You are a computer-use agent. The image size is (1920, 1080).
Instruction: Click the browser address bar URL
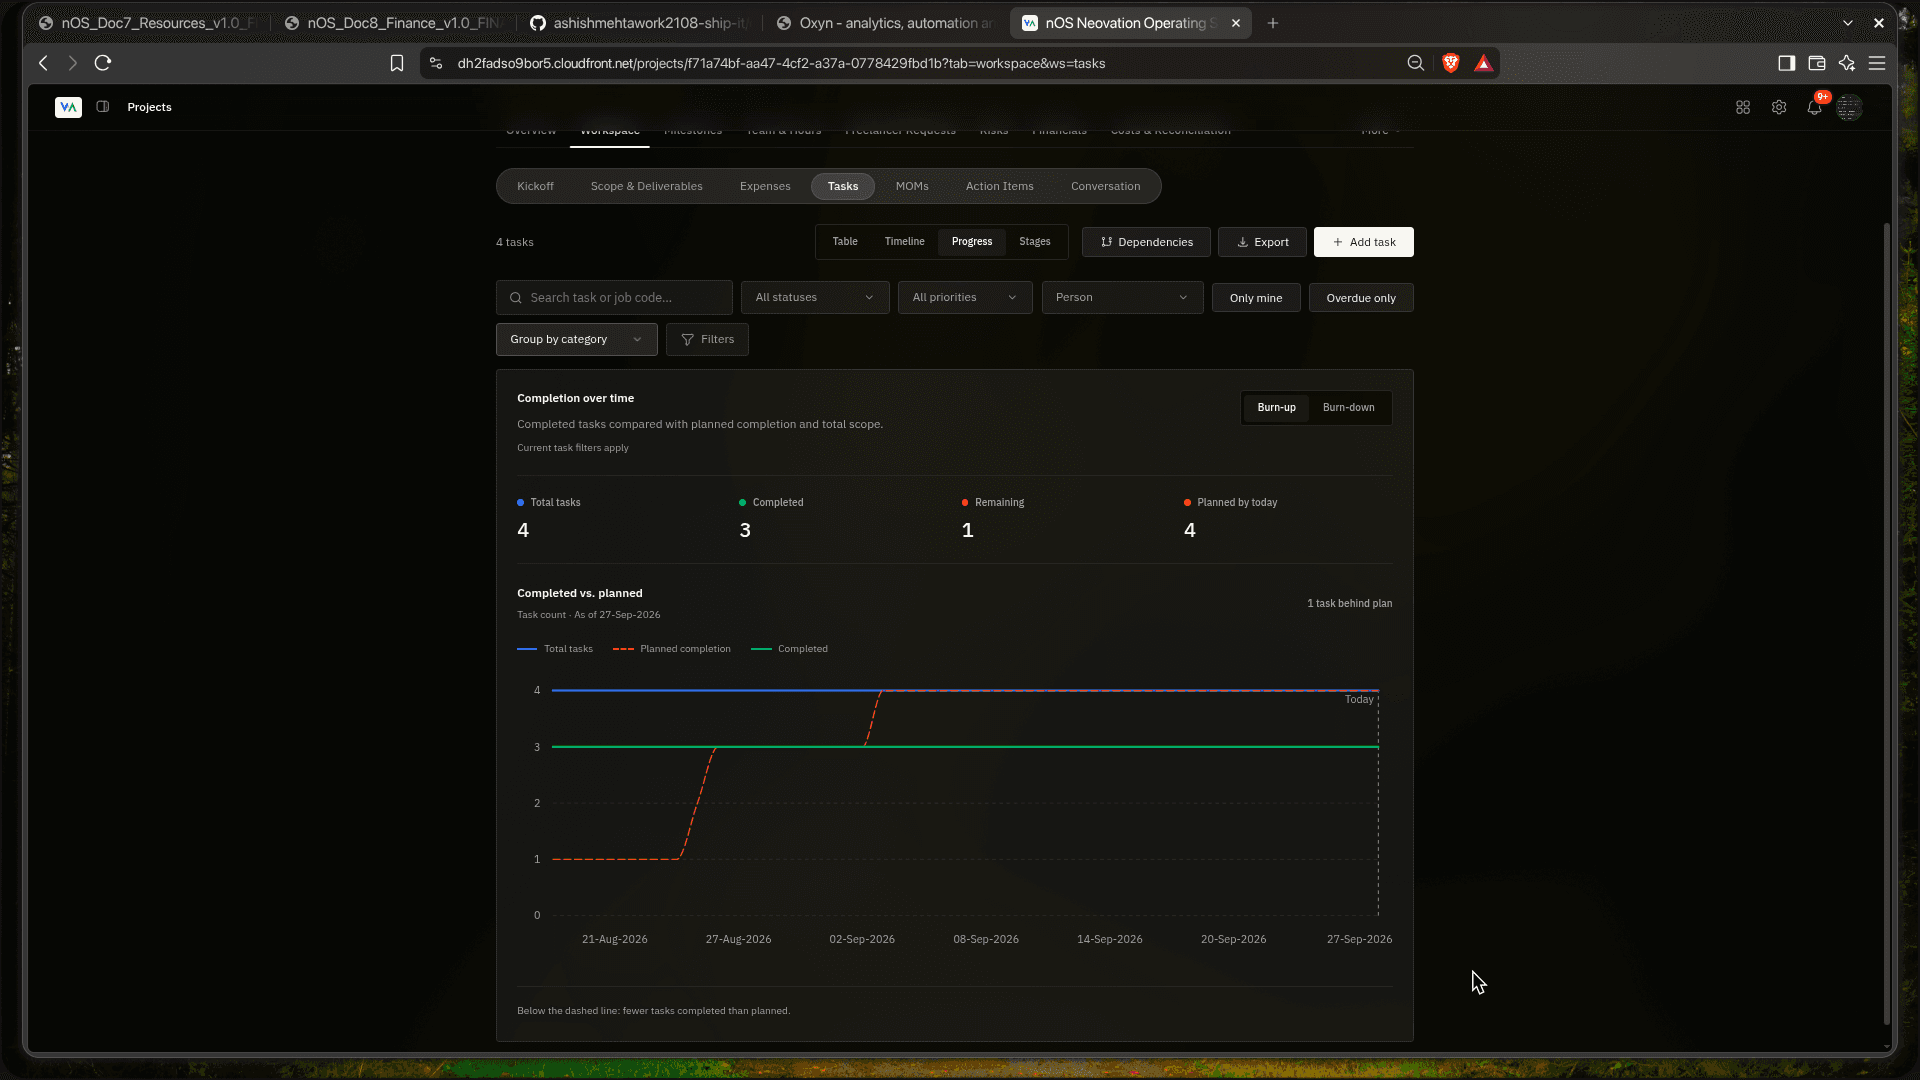781,63
